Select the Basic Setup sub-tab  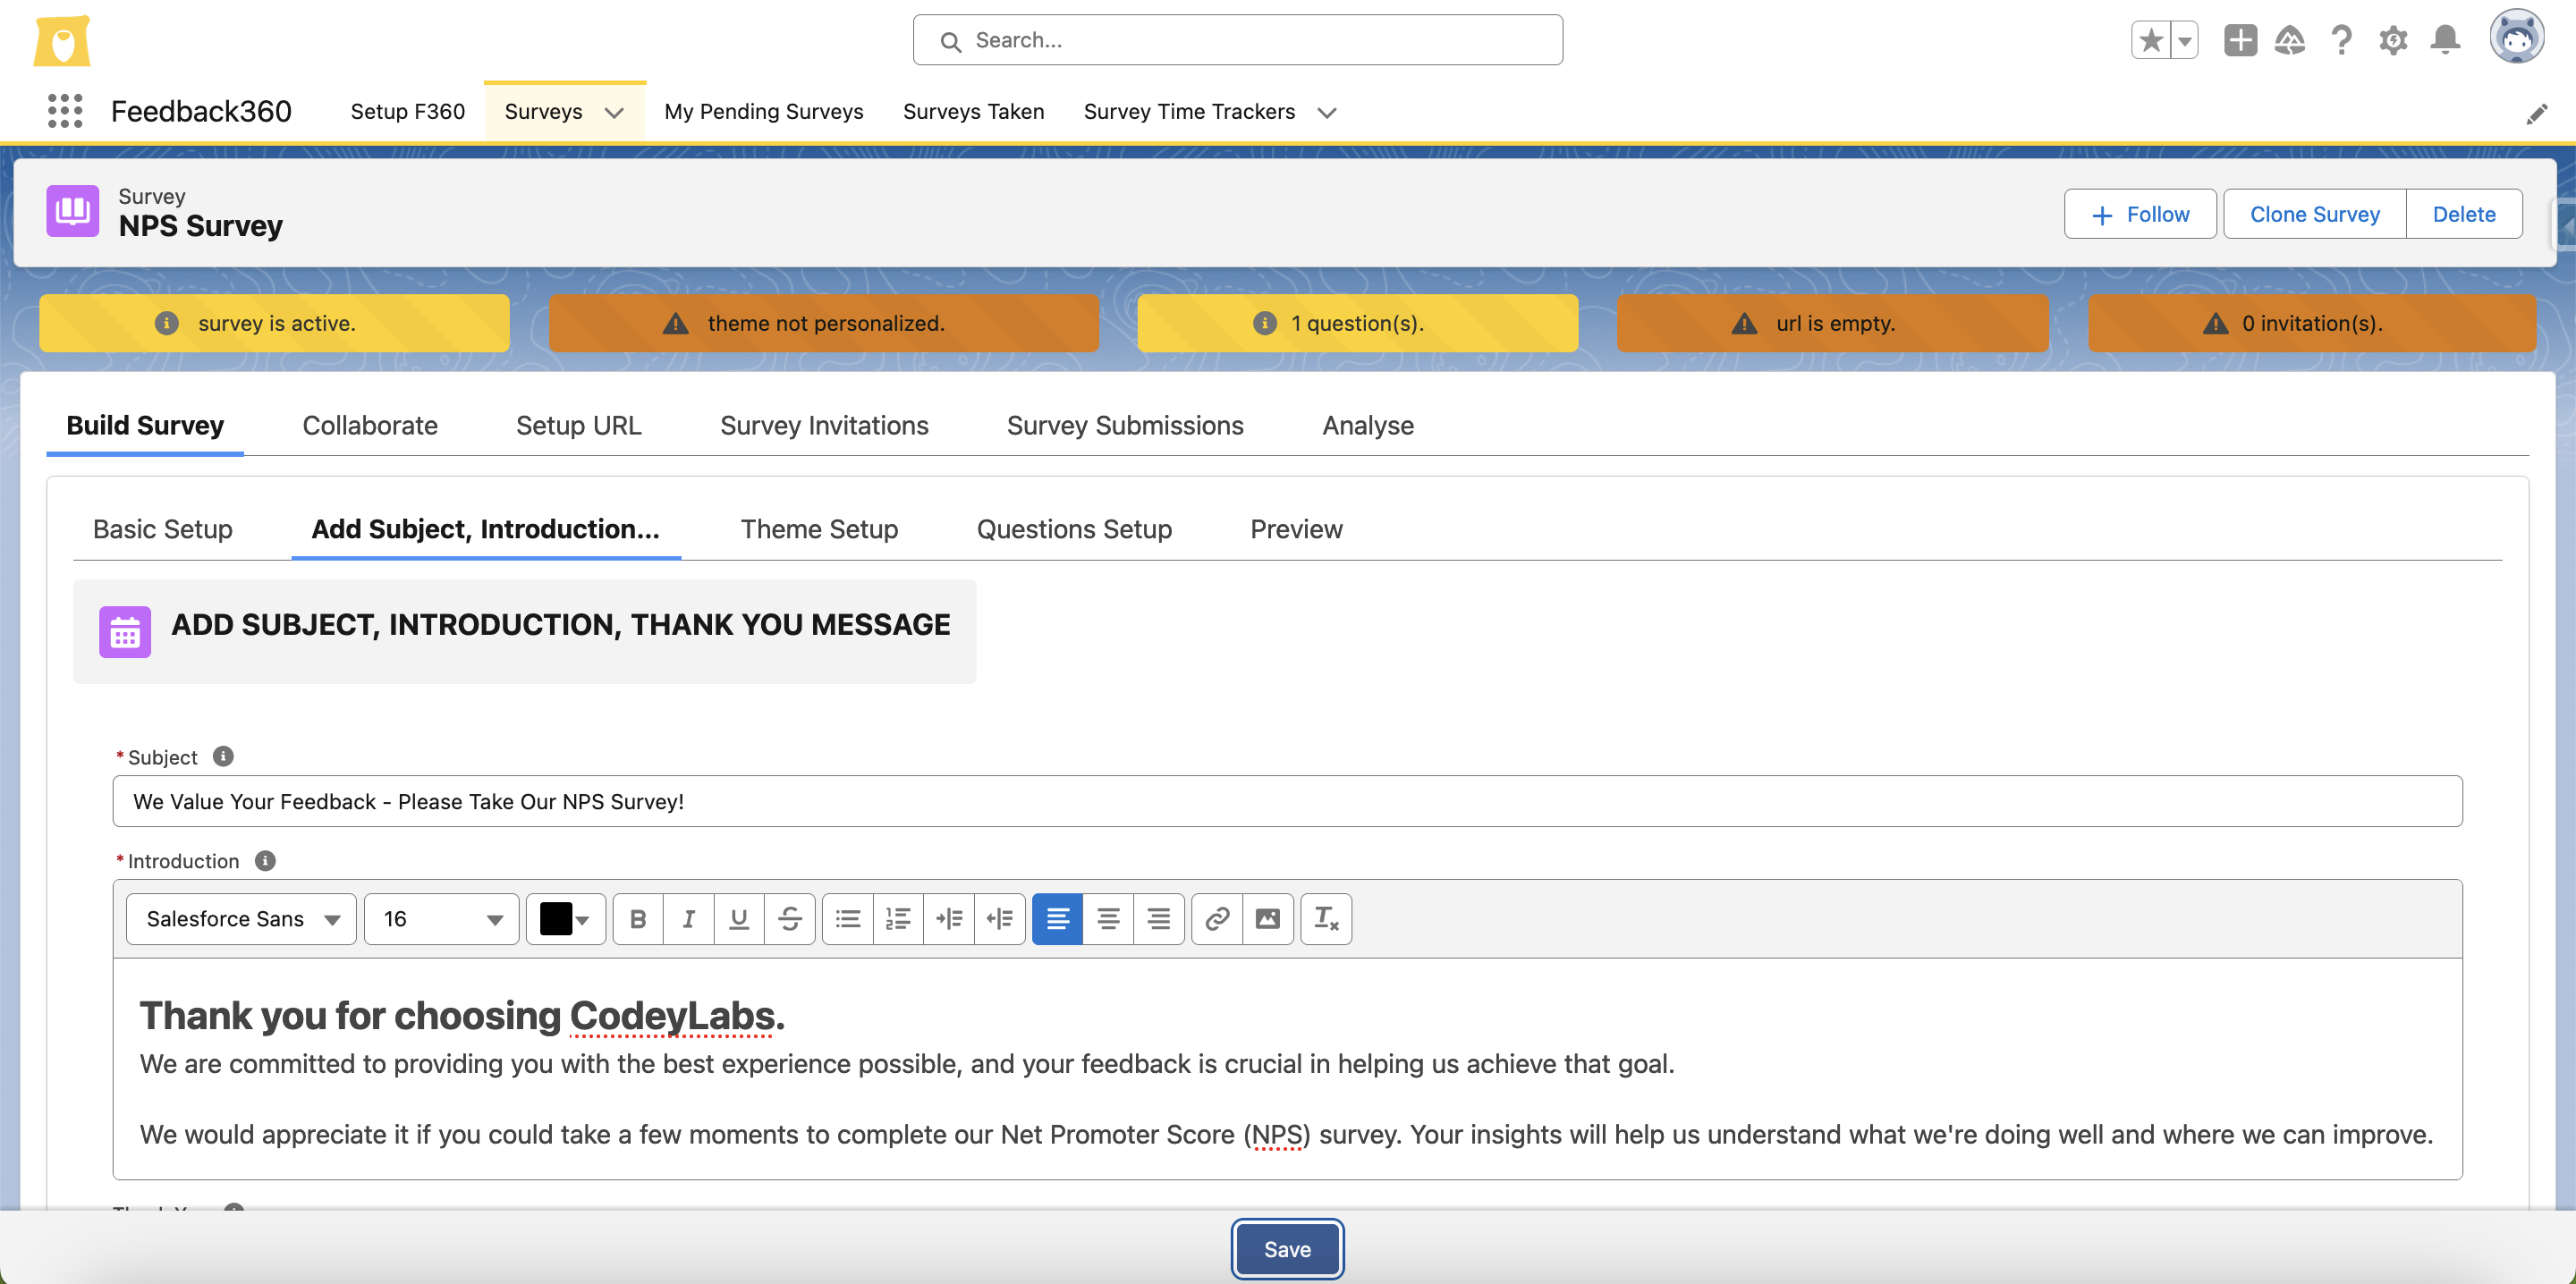click(x=163, y=529)
